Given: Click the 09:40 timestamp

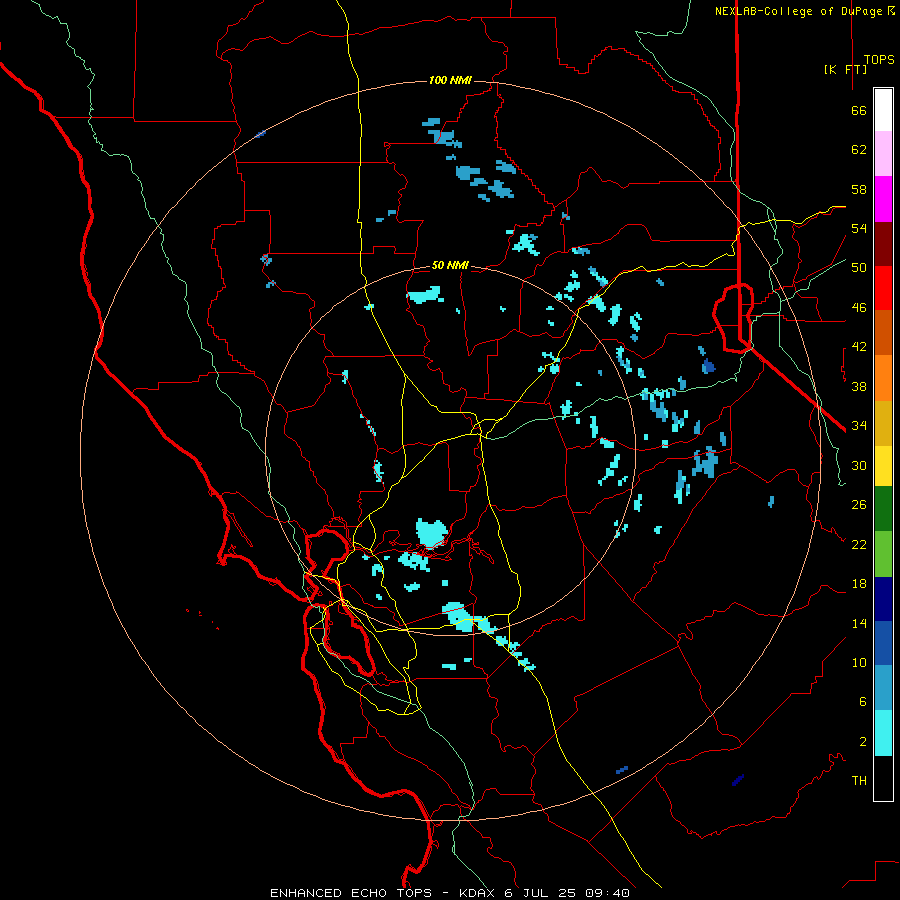Looking at the screenshot, I should pyautogui.click(x=608, y=893).
